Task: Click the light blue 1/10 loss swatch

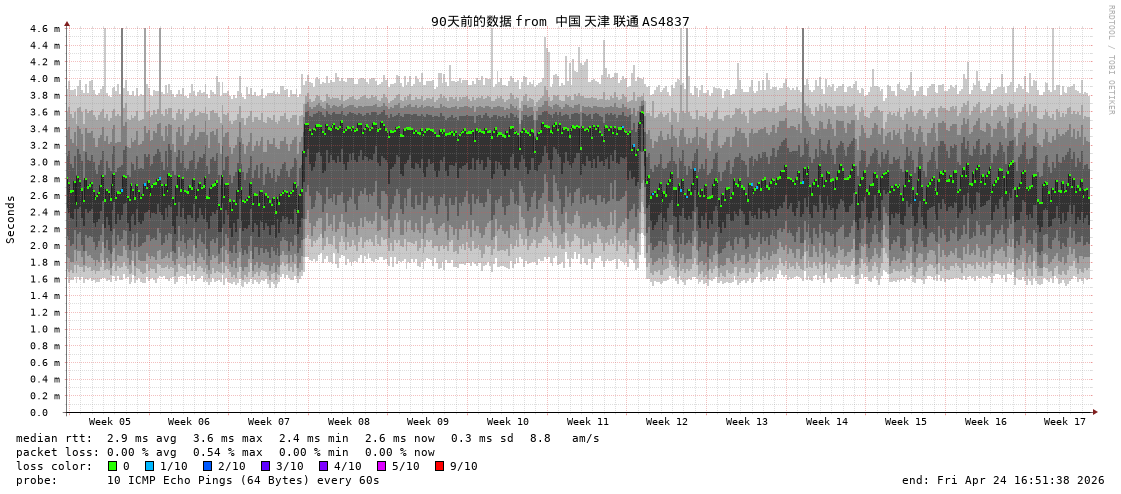Action: (x=149, y=466)
